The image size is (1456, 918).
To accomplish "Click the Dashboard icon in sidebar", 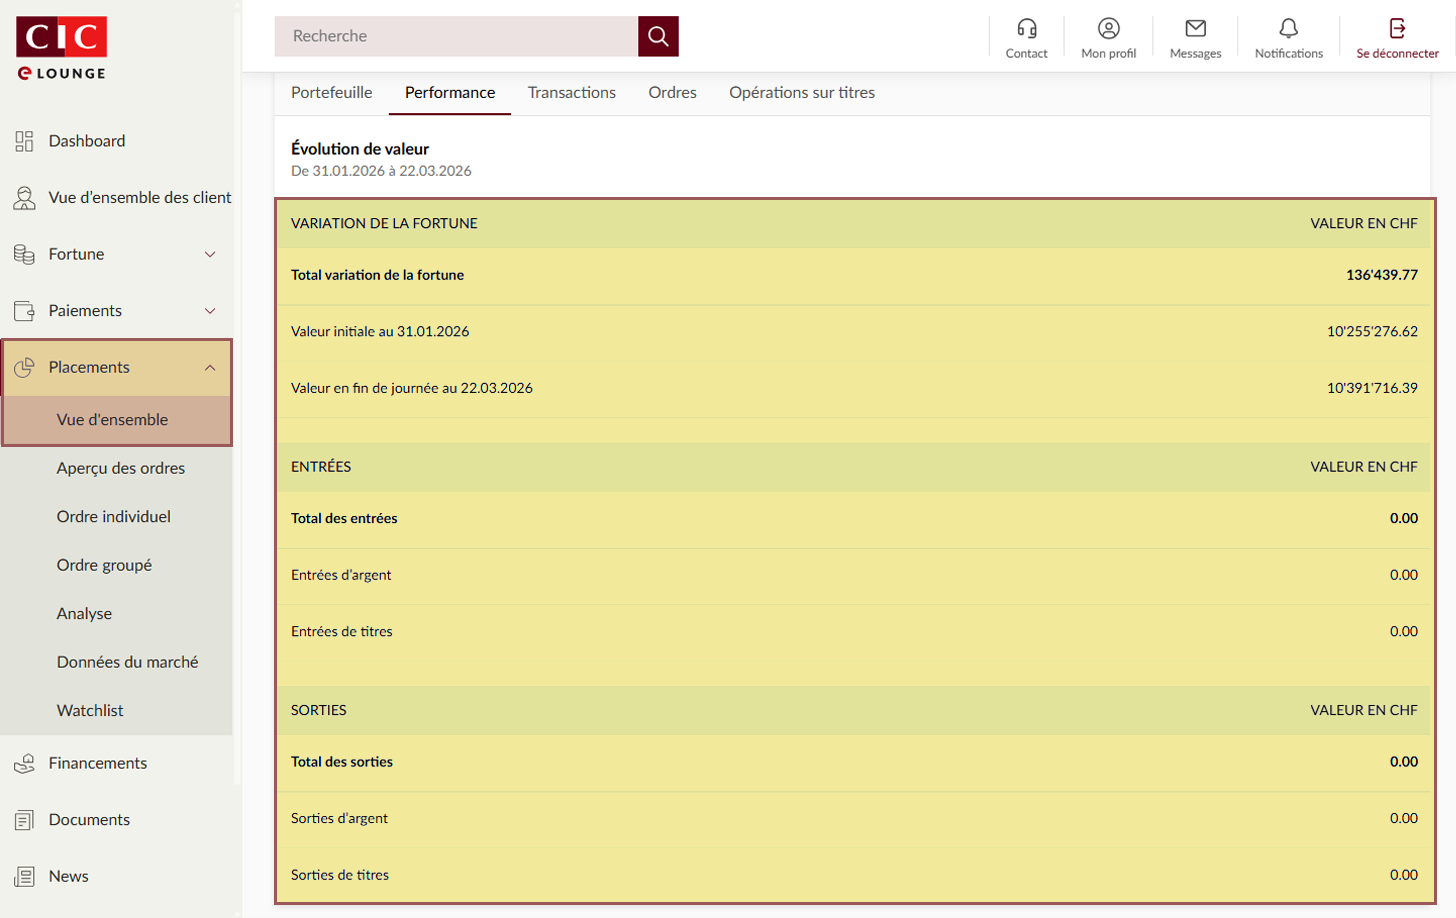I will click(24, 141).
